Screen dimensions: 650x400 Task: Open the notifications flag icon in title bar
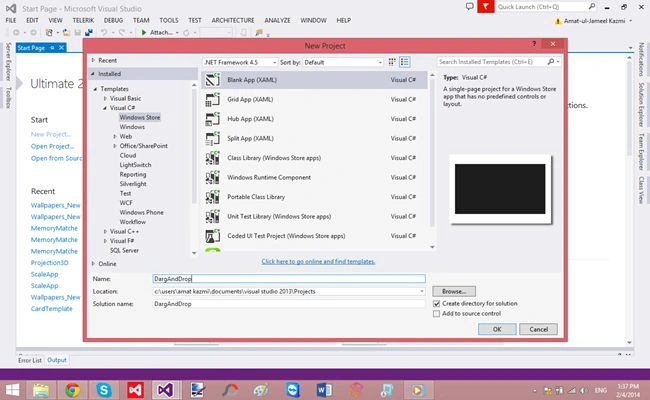coord(485,7)
